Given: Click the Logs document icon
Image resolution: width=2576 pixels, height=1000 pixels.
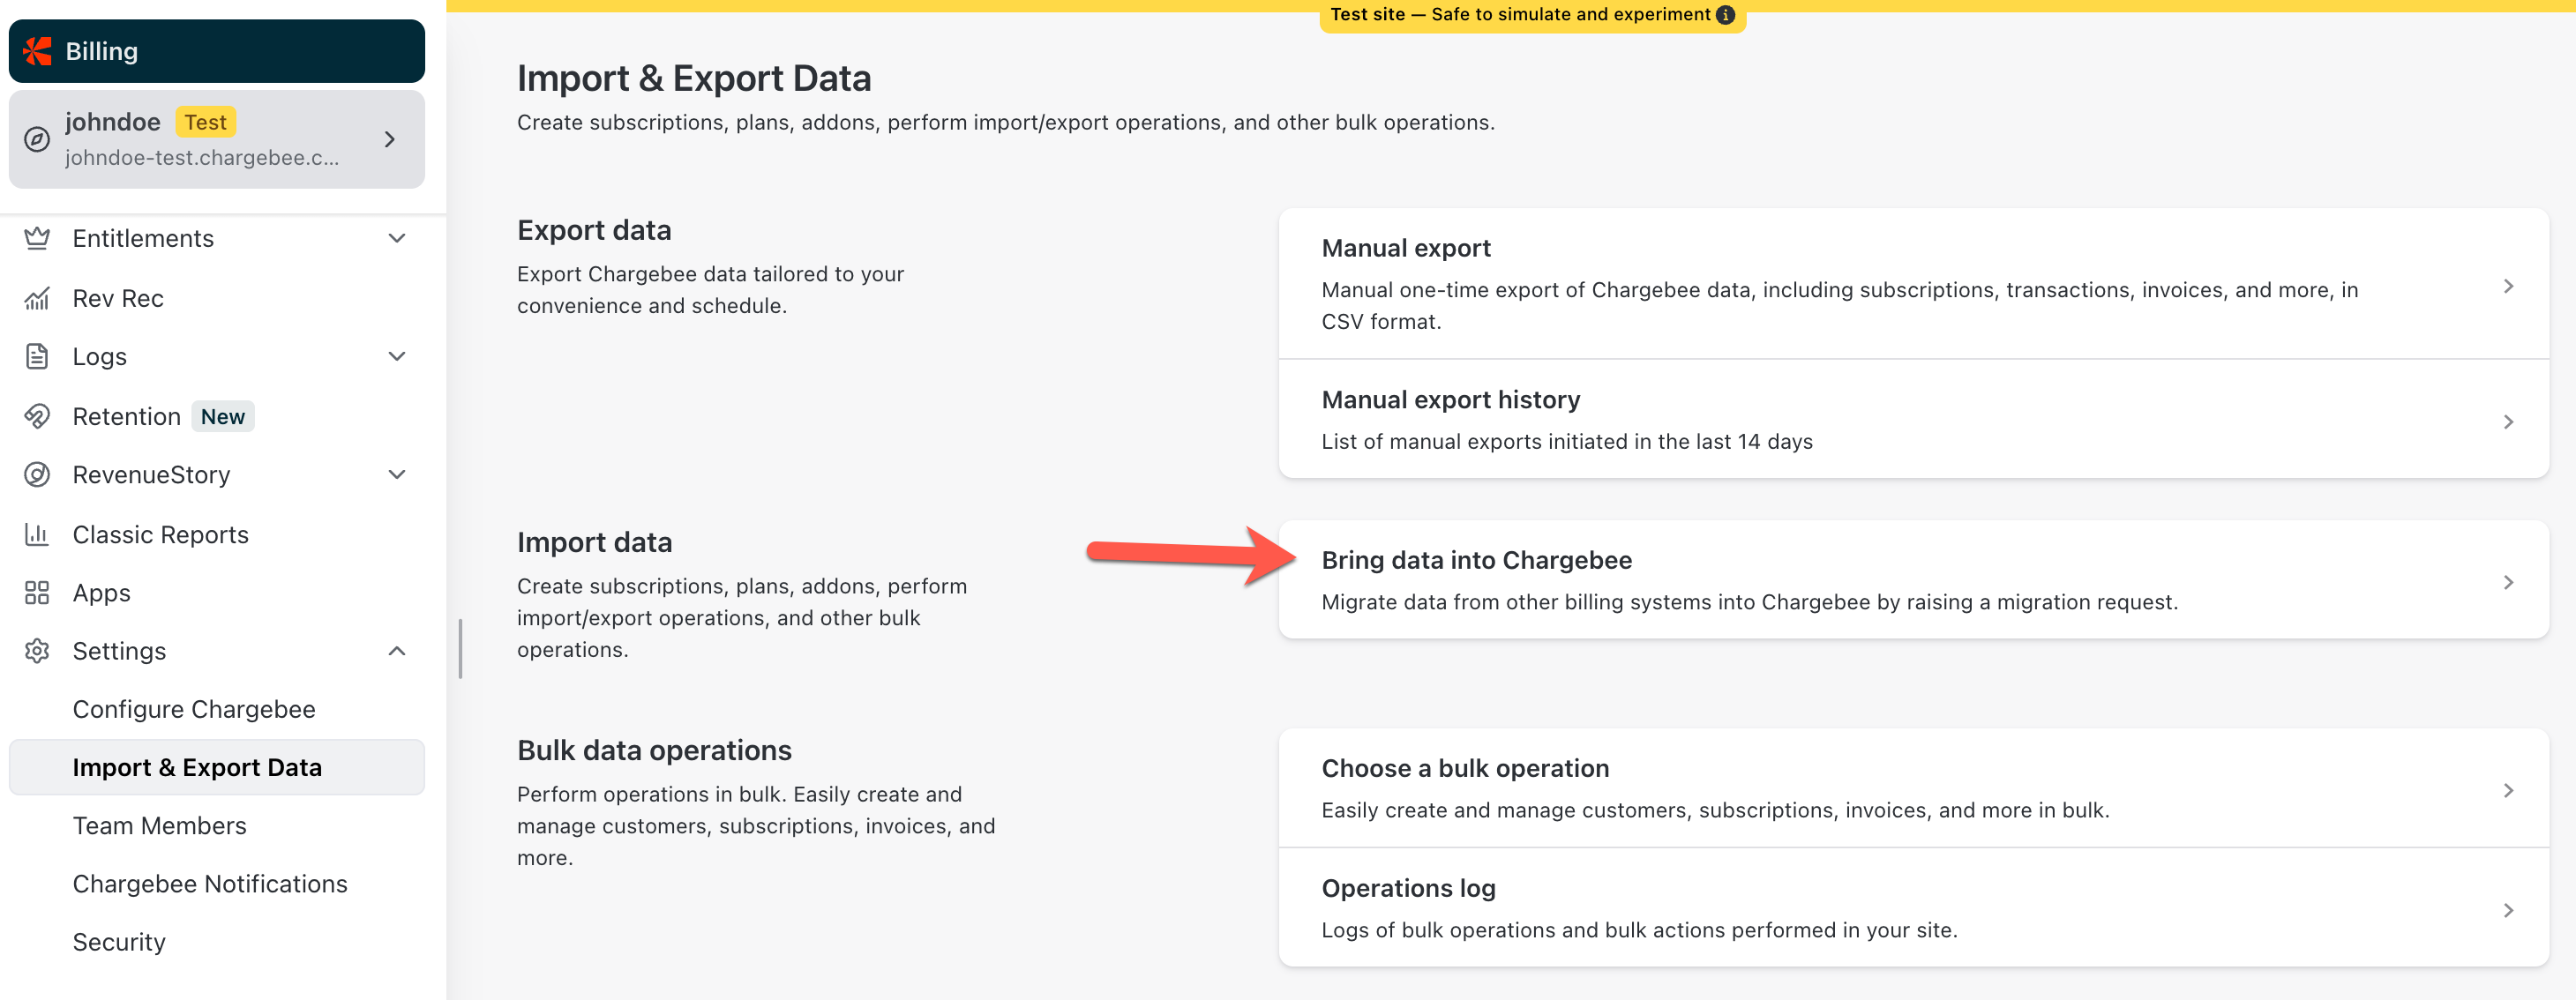Looking at the screenshot, I should (37, 356).
